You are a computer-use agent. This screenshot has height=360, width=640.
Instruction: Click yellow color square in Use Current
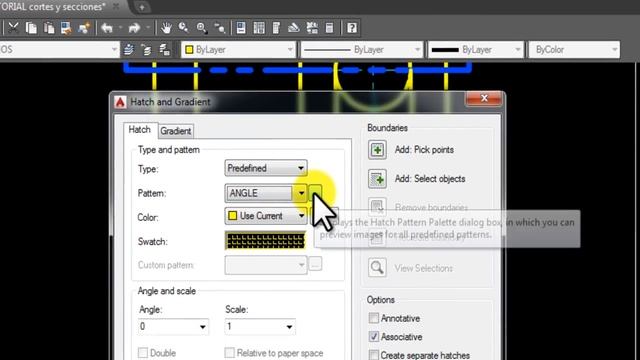pyautogui.click(x=233, y=216)
